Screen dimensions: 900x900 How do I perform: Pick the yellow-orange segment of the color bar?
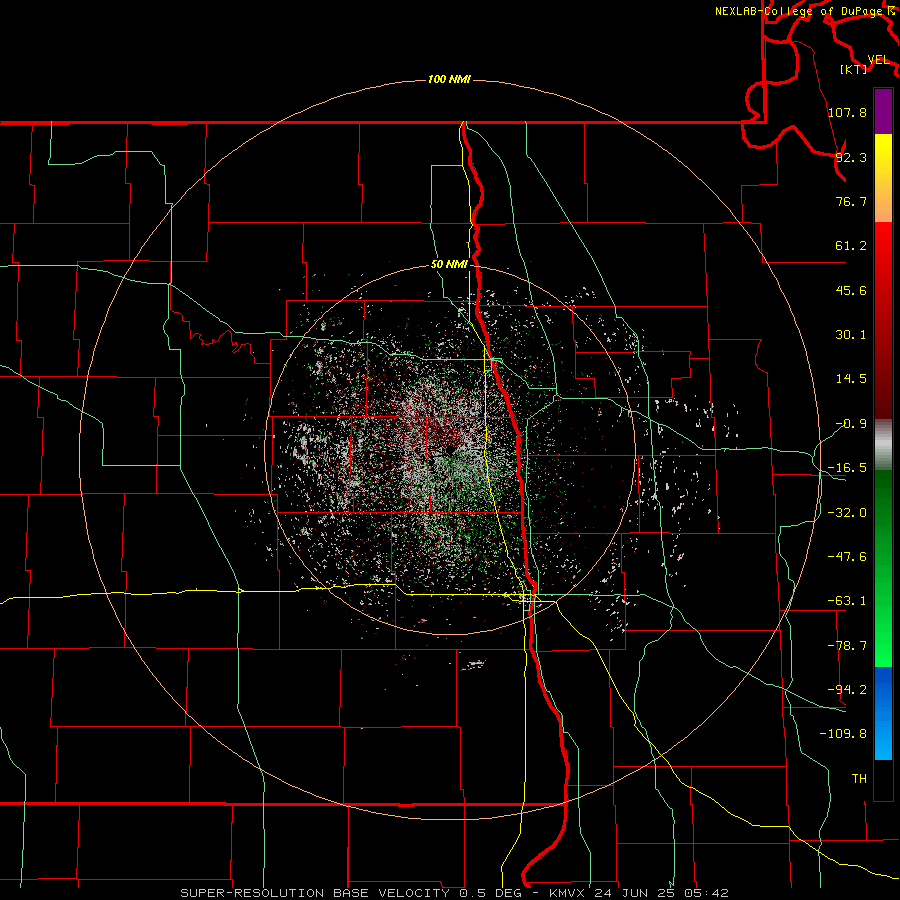tap(883, 178)
